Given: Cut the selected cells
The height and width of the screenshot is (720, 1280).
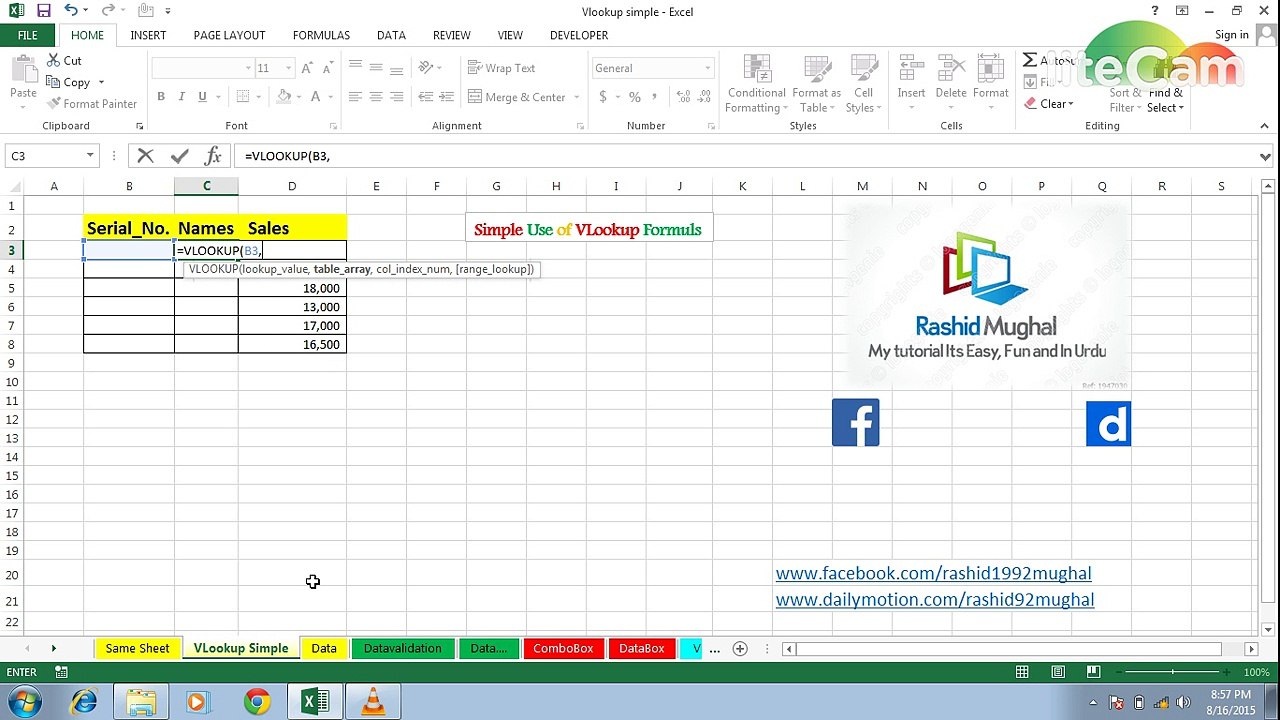Looking at the screenshot, I should 64,60.
